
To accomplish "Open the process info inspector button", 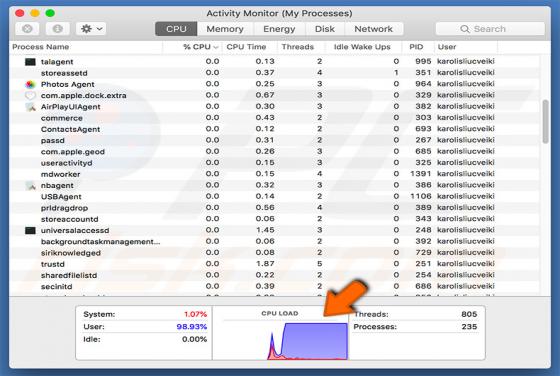I will 58,29.
